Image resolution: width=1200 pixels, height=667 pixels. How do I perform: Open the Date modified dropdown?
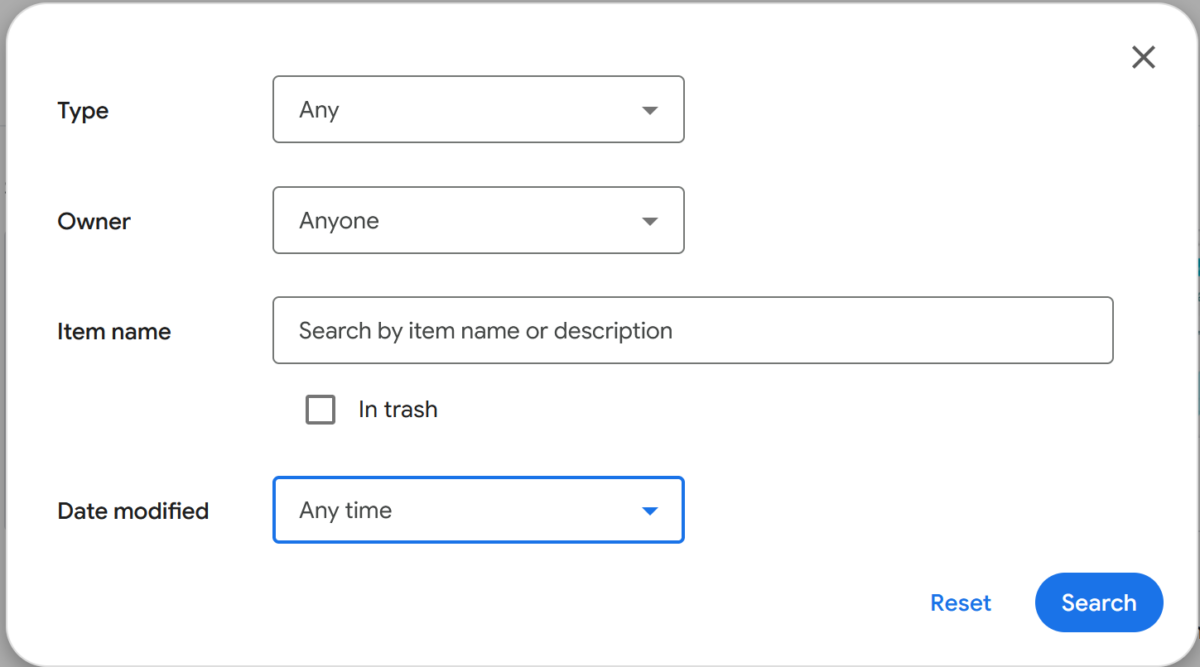(478, 510)
